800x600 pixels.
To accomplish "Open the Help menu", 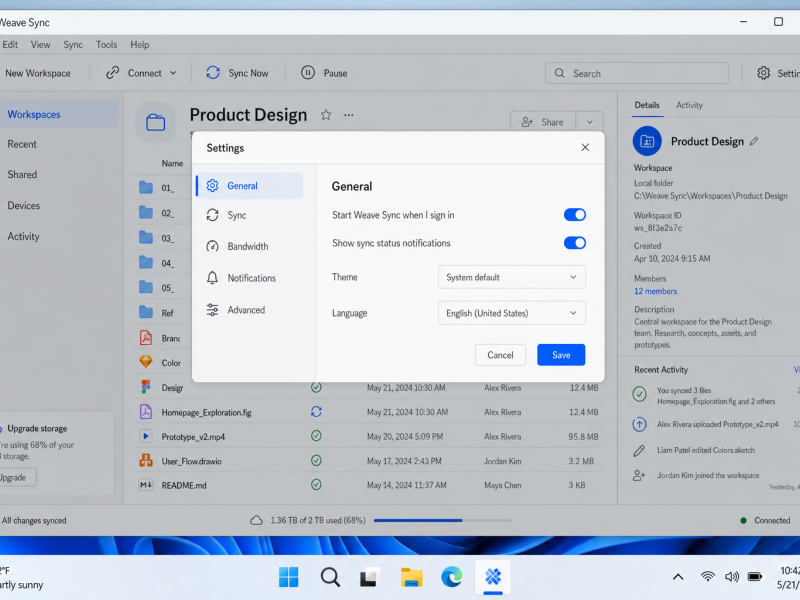I will coord(140,44).
